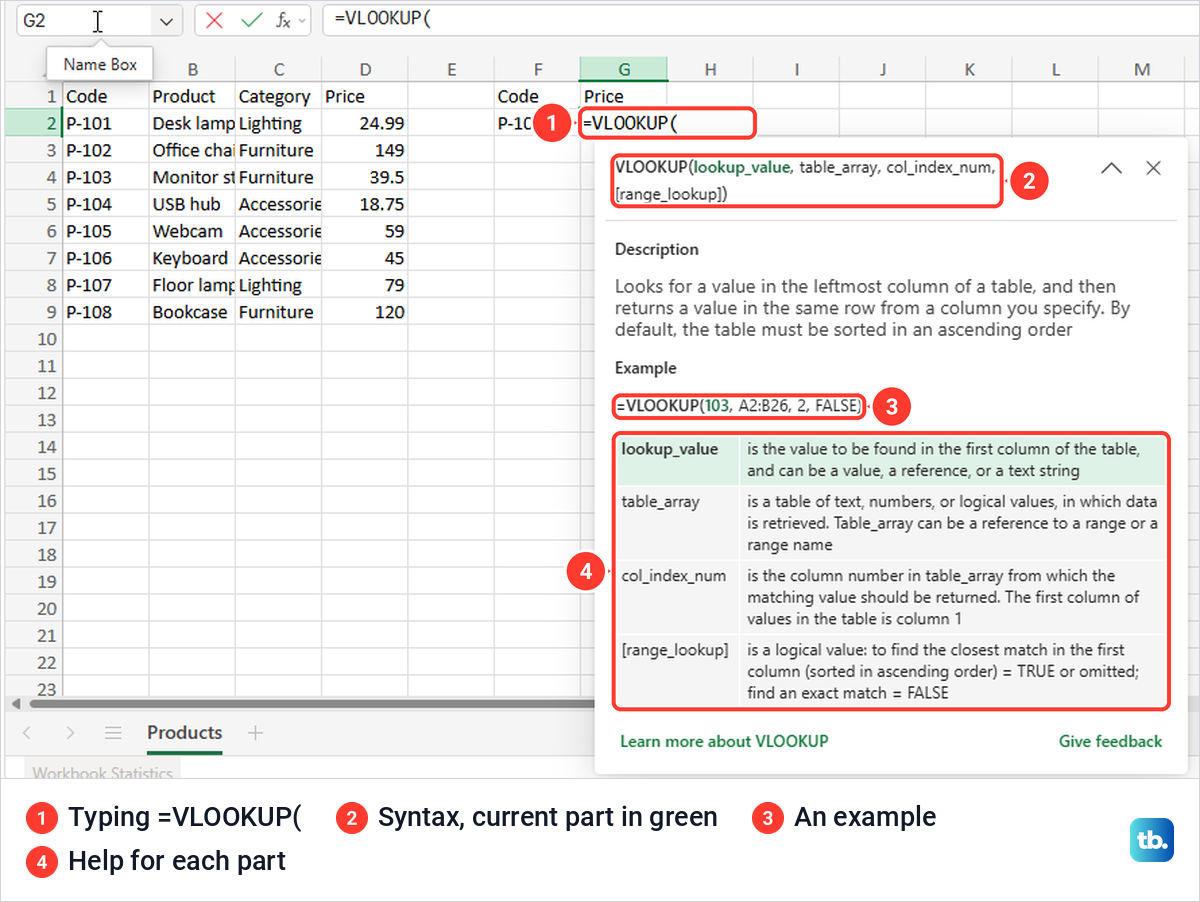The image size is (1200, 902).
Task: Click cell with code P-108
Action: click(106, 312)
